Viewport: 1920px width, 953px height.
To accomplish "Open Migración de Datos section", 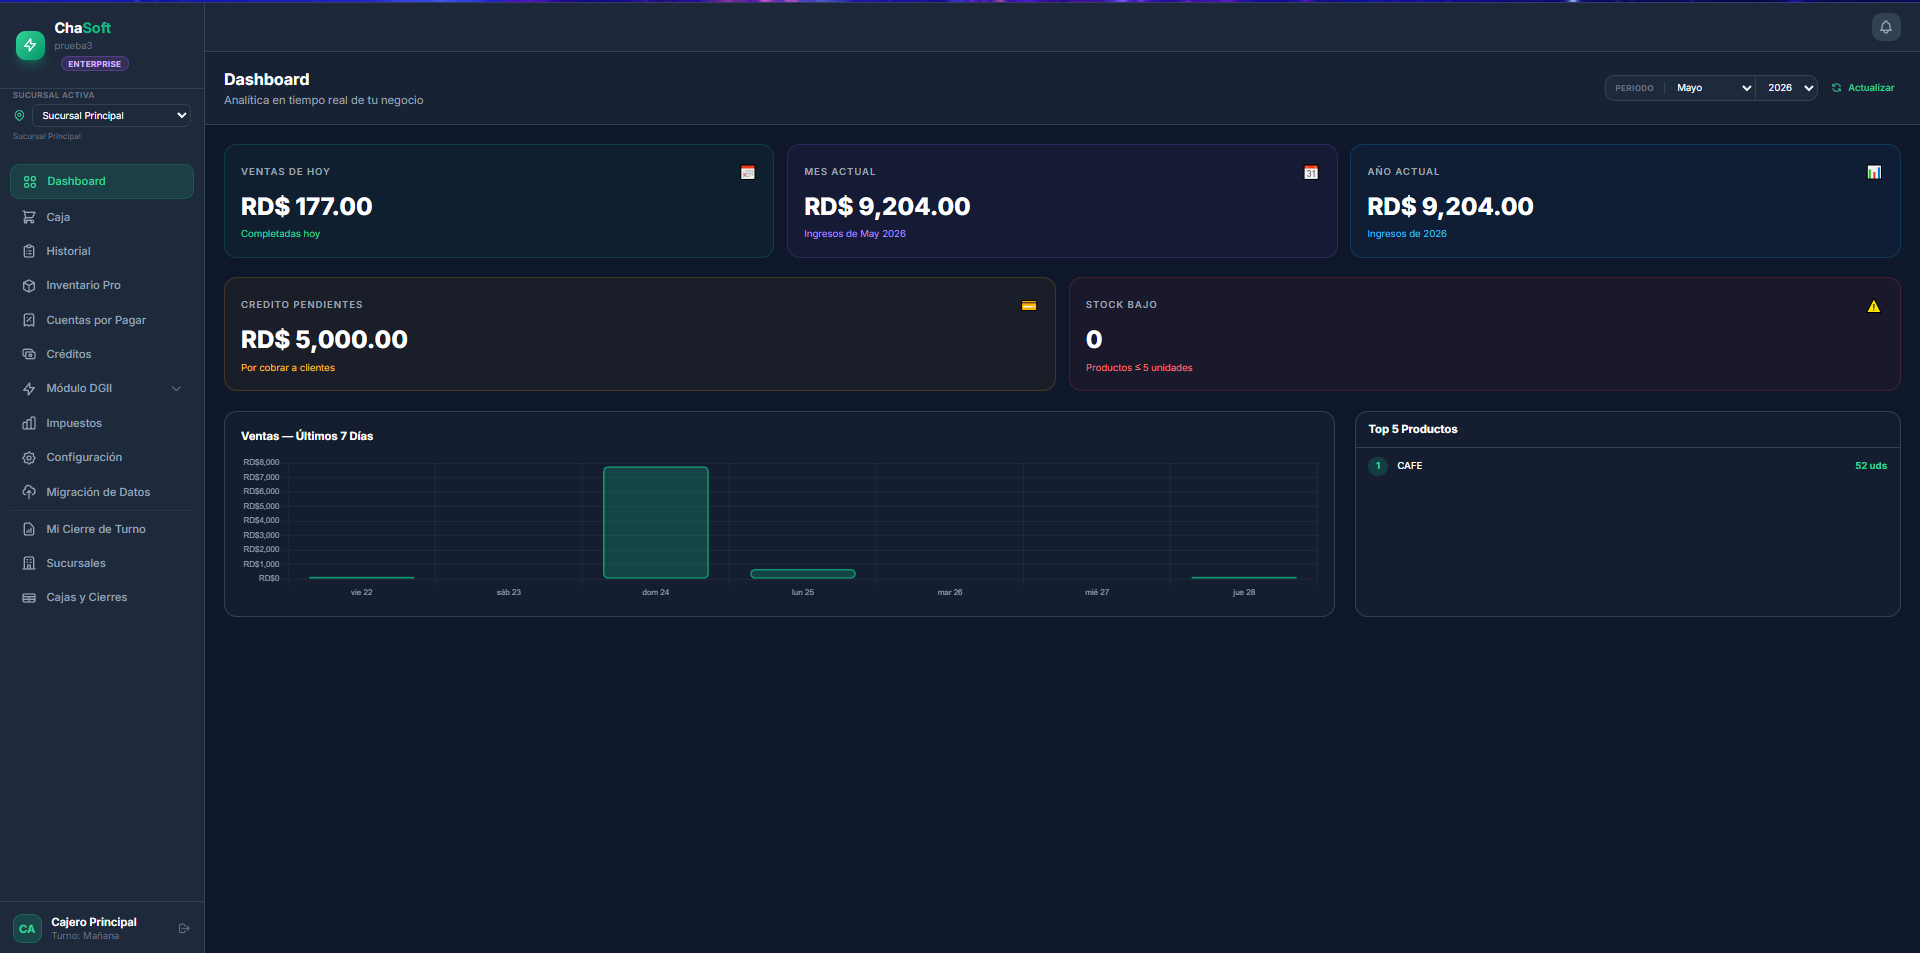I will point(102,492).
